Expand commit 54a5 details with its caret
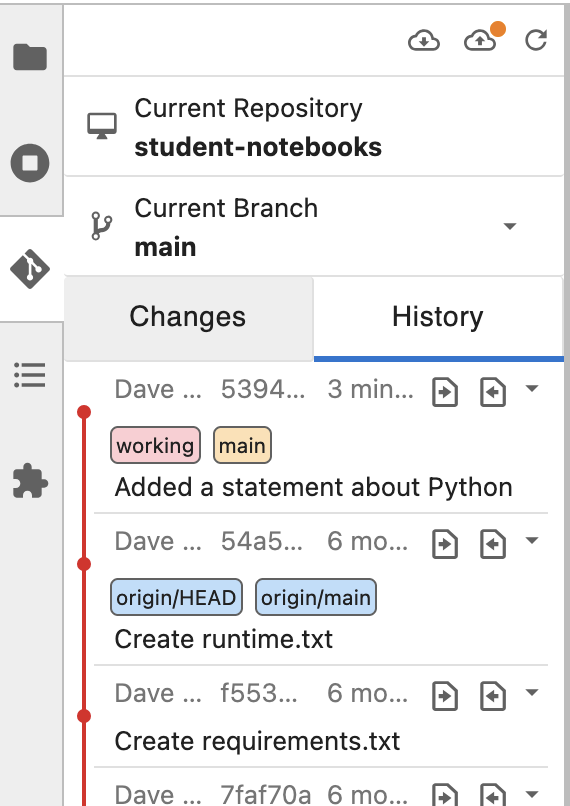The height and width of the screenshot is (806, 570). point(532,540)
